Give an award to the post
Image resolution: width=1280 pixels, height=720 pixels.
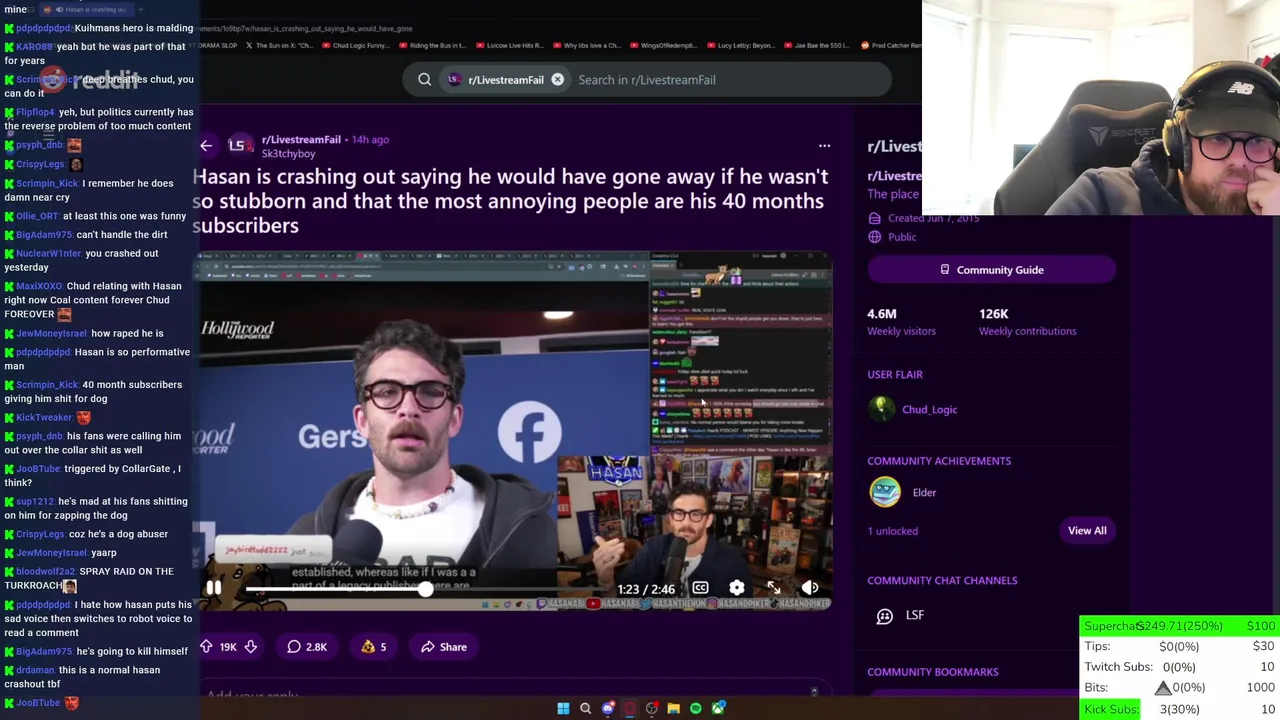point(374,647)
